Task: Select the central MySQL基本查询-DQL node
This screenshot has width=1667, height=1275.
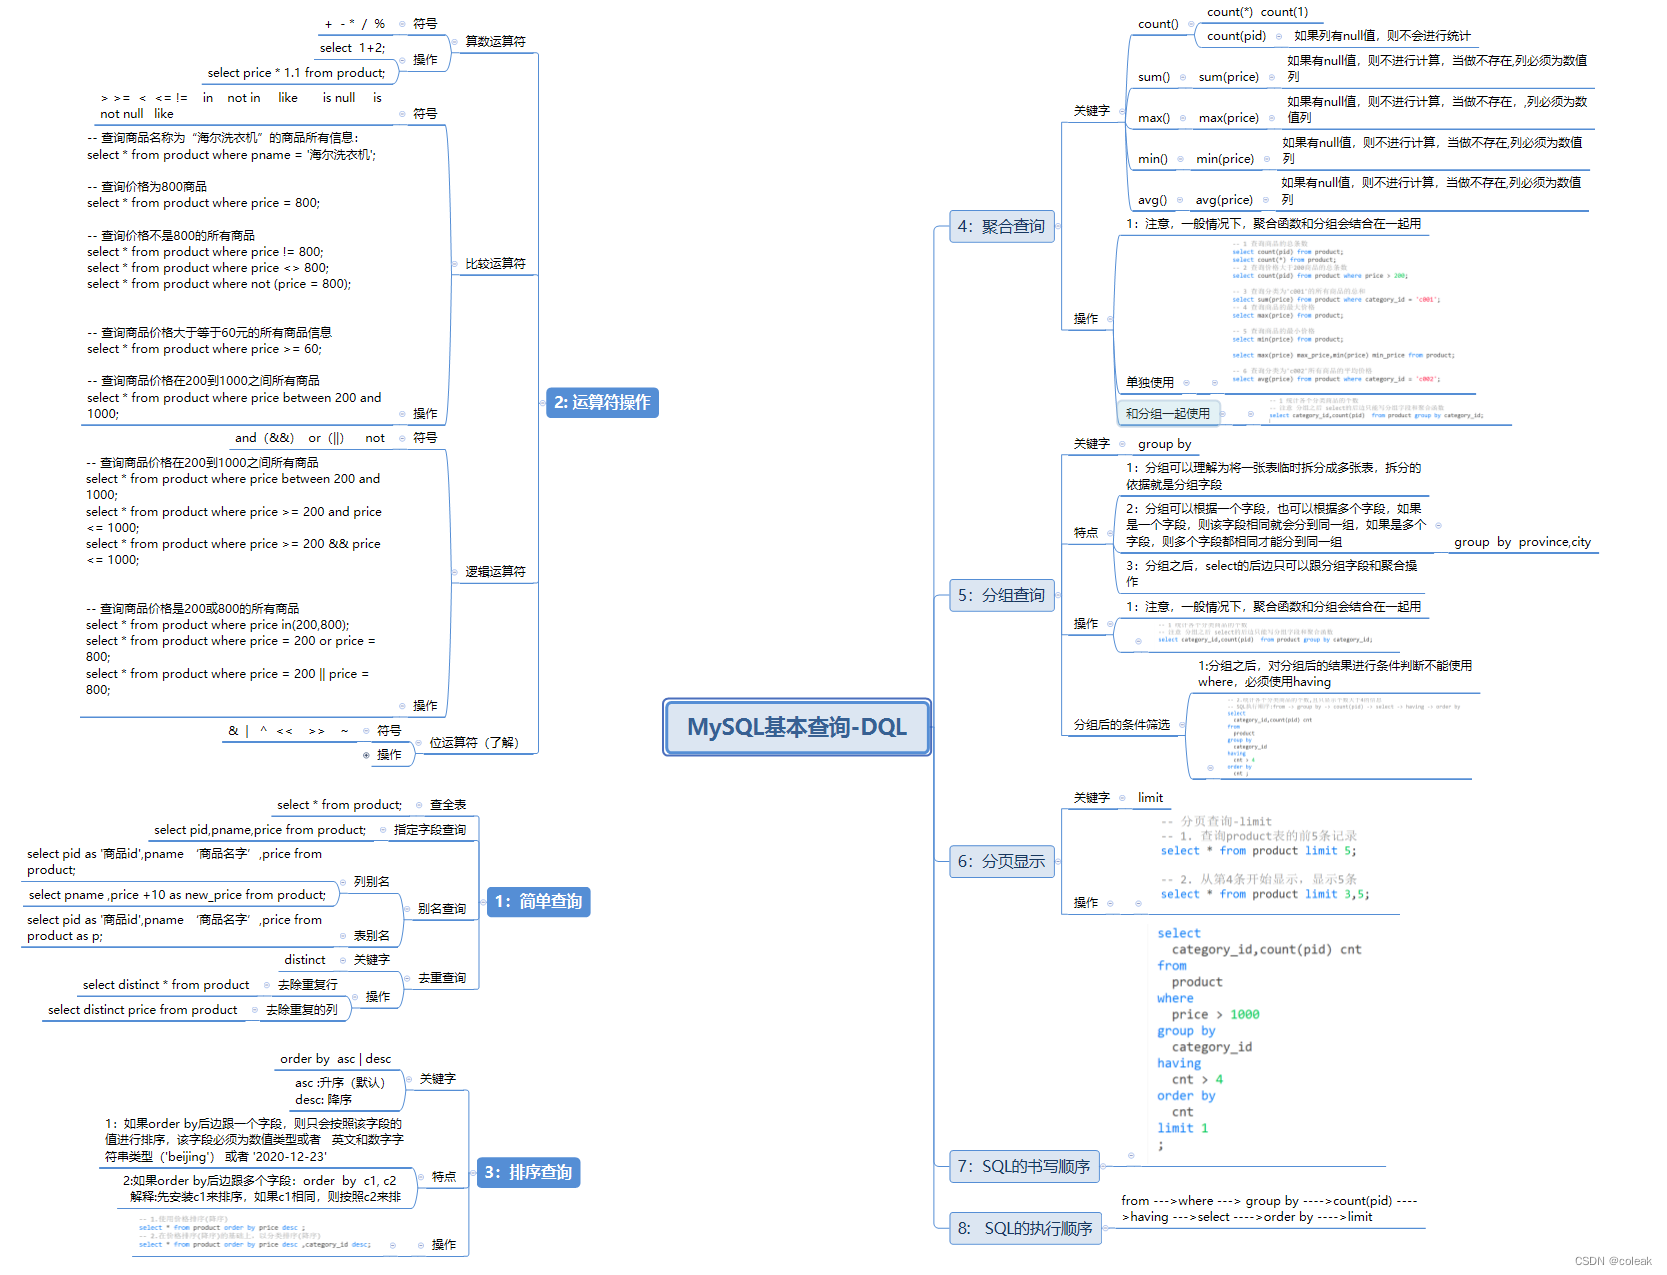Action: click(x=797, y=727)
